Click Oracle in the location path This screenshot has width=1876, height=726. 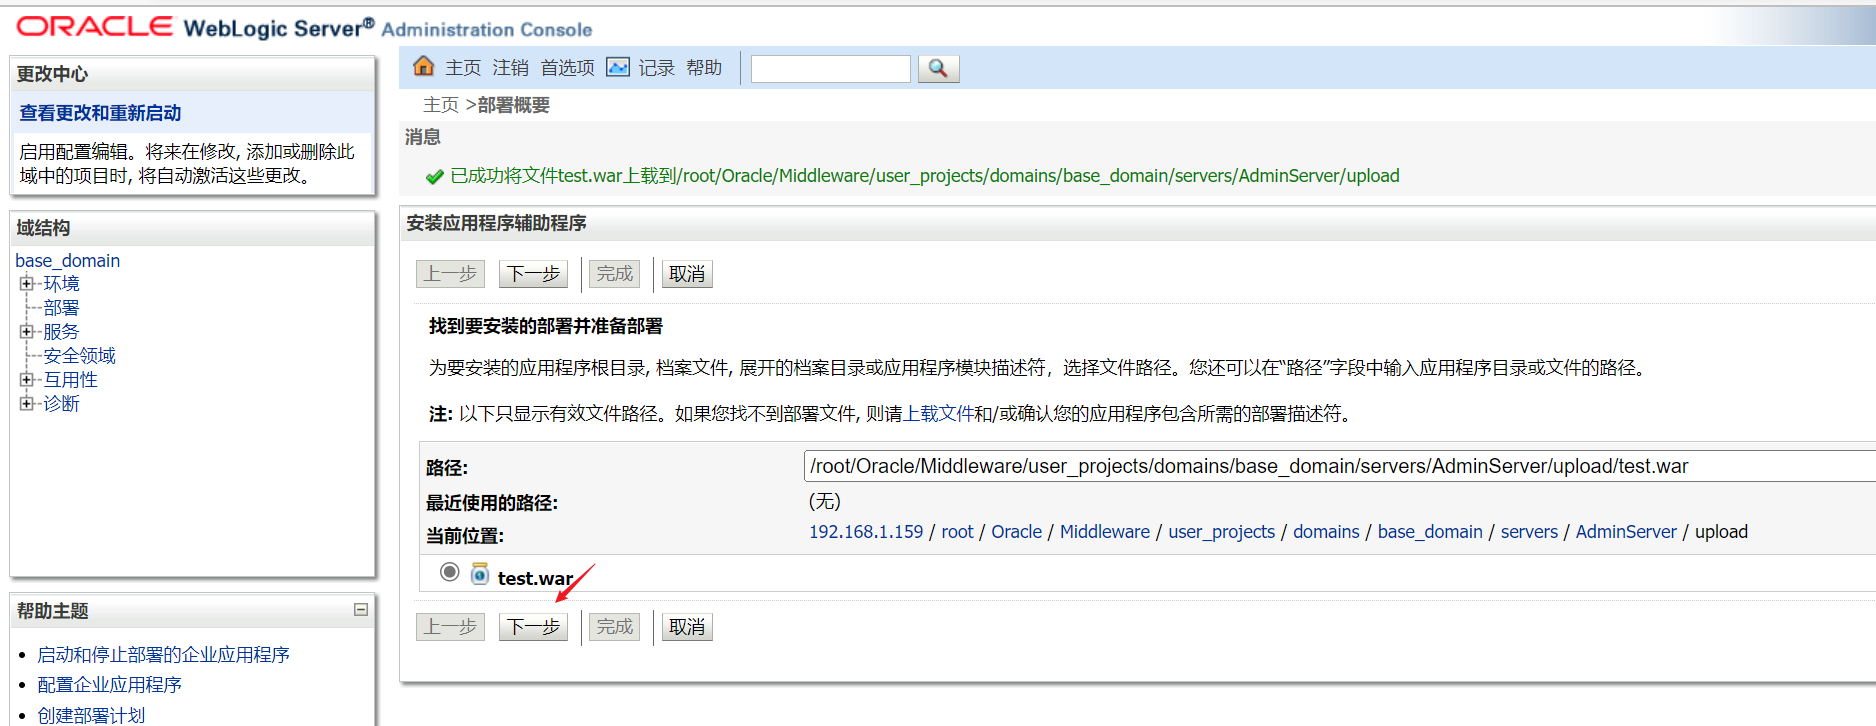1016,532
